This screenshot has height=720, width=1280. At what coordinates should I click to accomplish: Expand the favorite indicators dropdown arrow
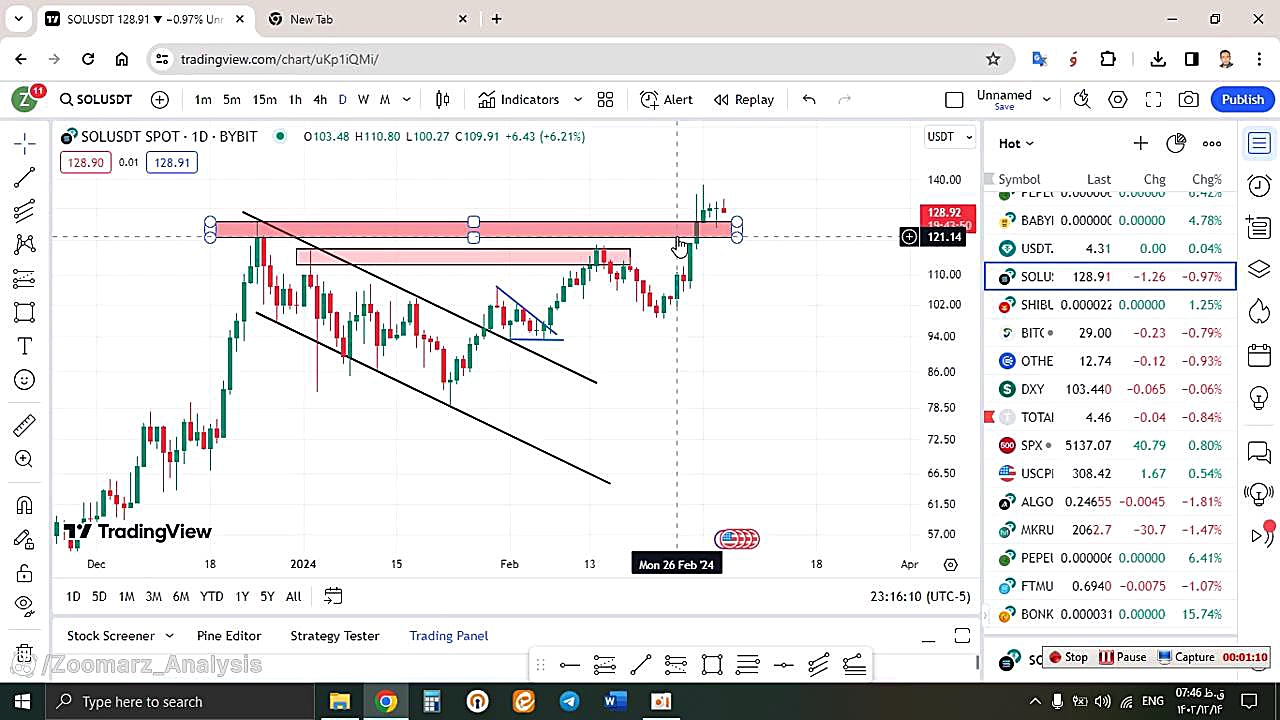[578, 99]
